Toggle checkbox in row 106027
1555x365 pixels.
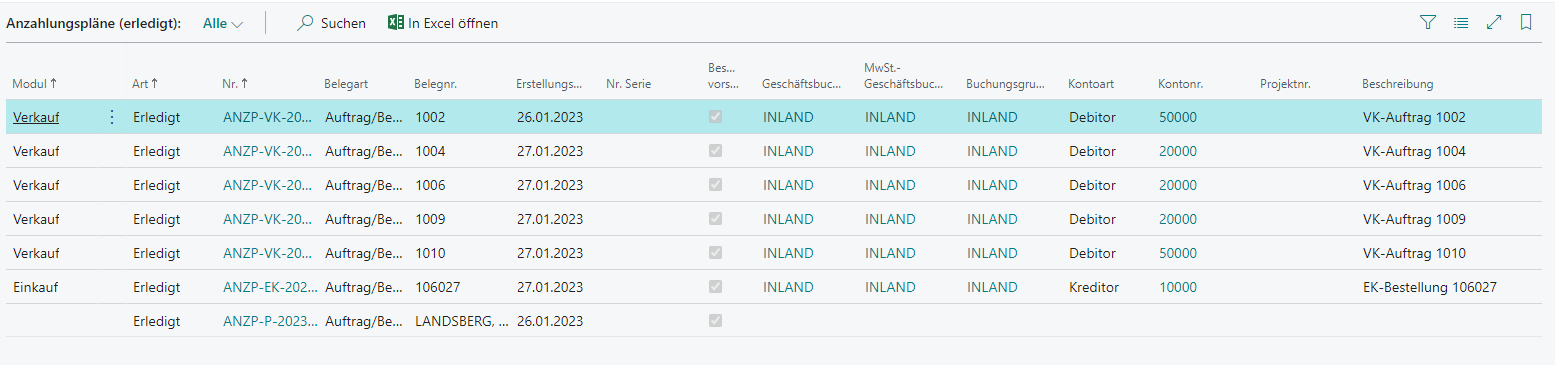[715, 287]
